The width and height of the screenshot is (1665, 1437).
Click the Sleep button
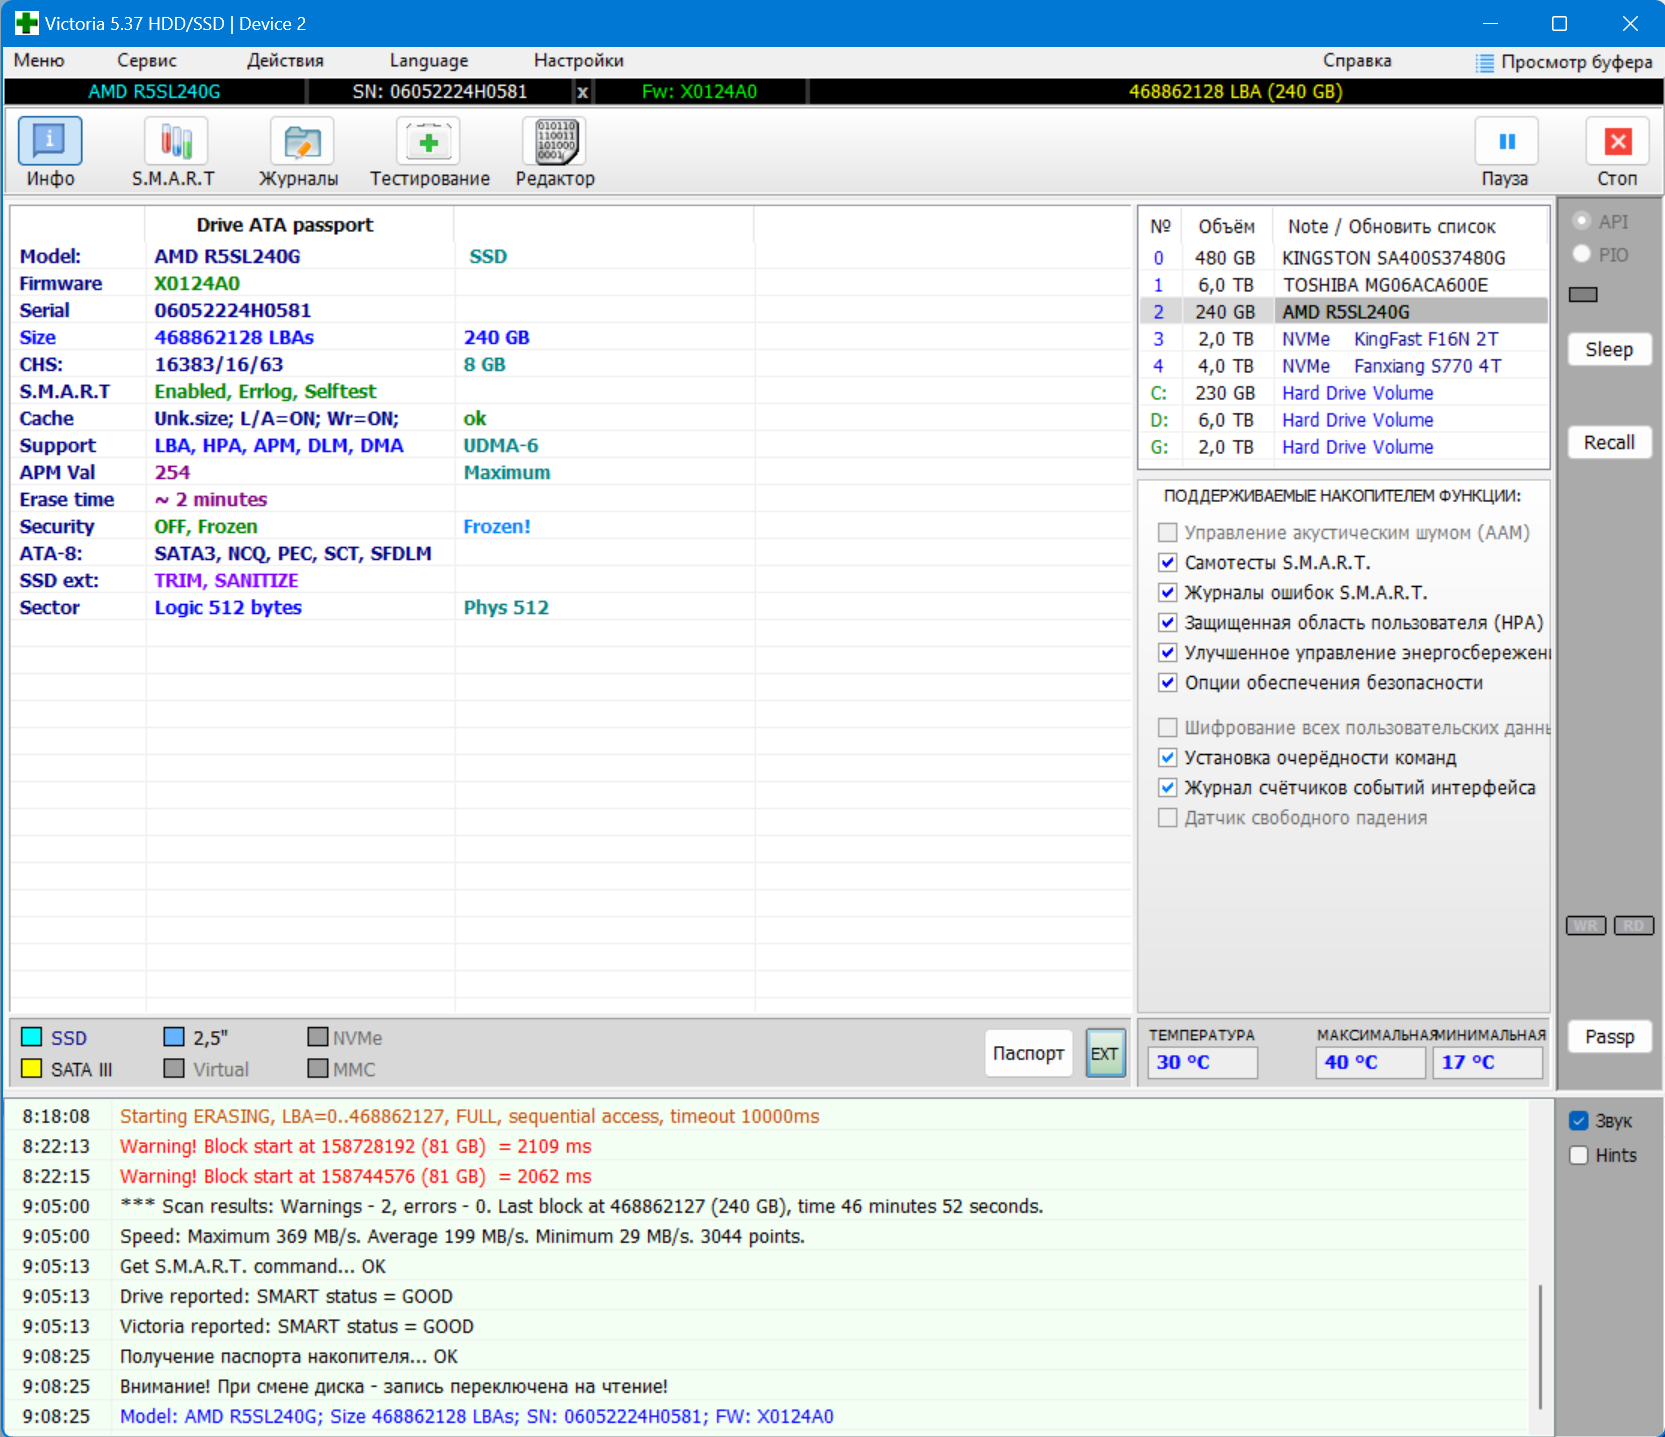1609,349
